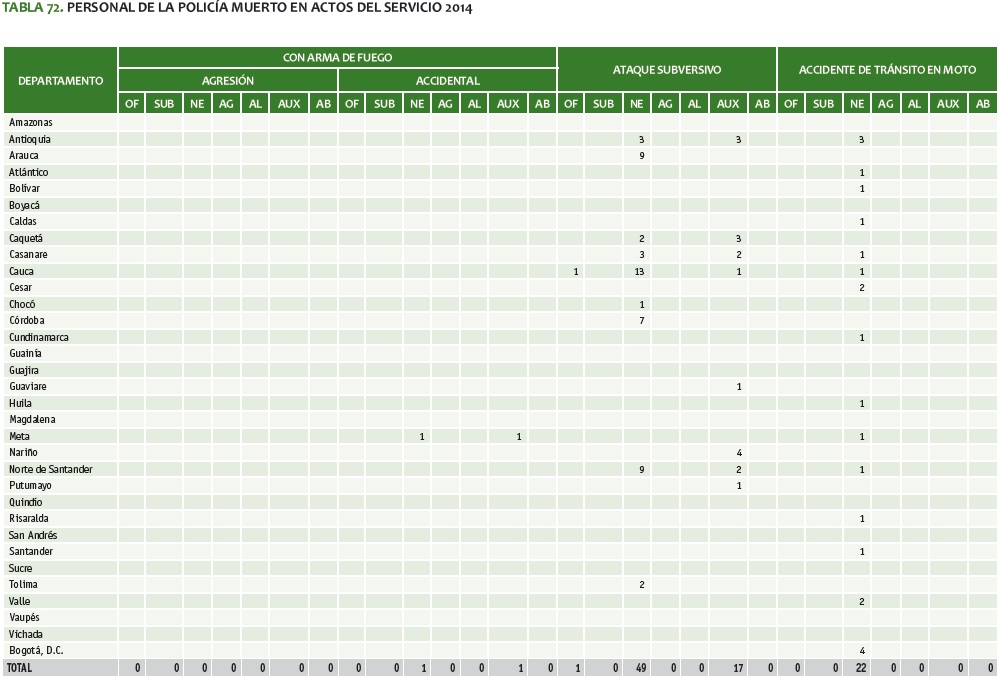Select the Antioquia row label

pyautogui.click(x=30, y=140)
